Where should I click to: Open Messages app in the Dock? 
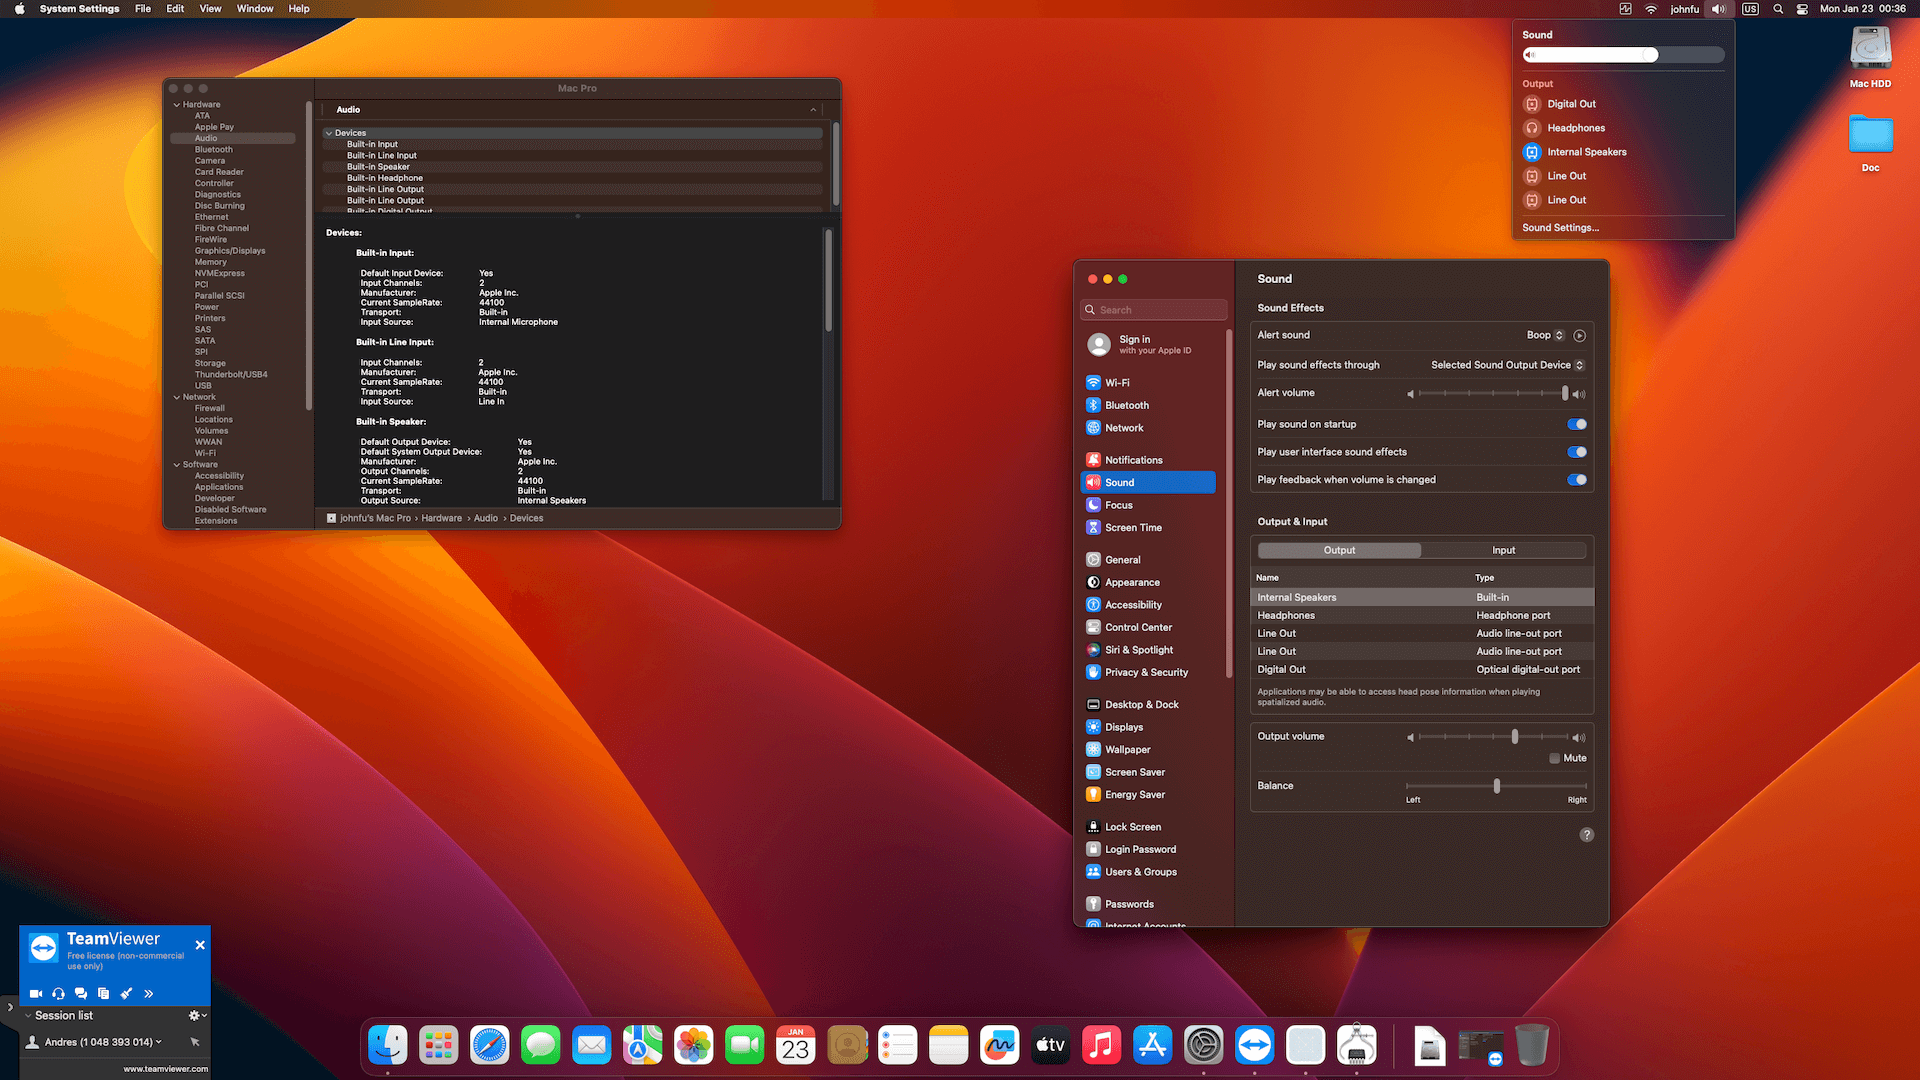click(541, 1046)
